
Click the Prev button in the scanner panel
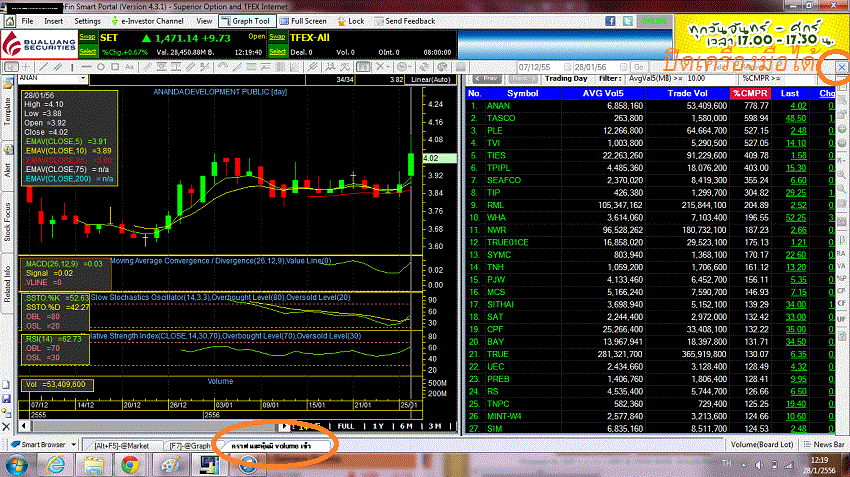[487, 79]
